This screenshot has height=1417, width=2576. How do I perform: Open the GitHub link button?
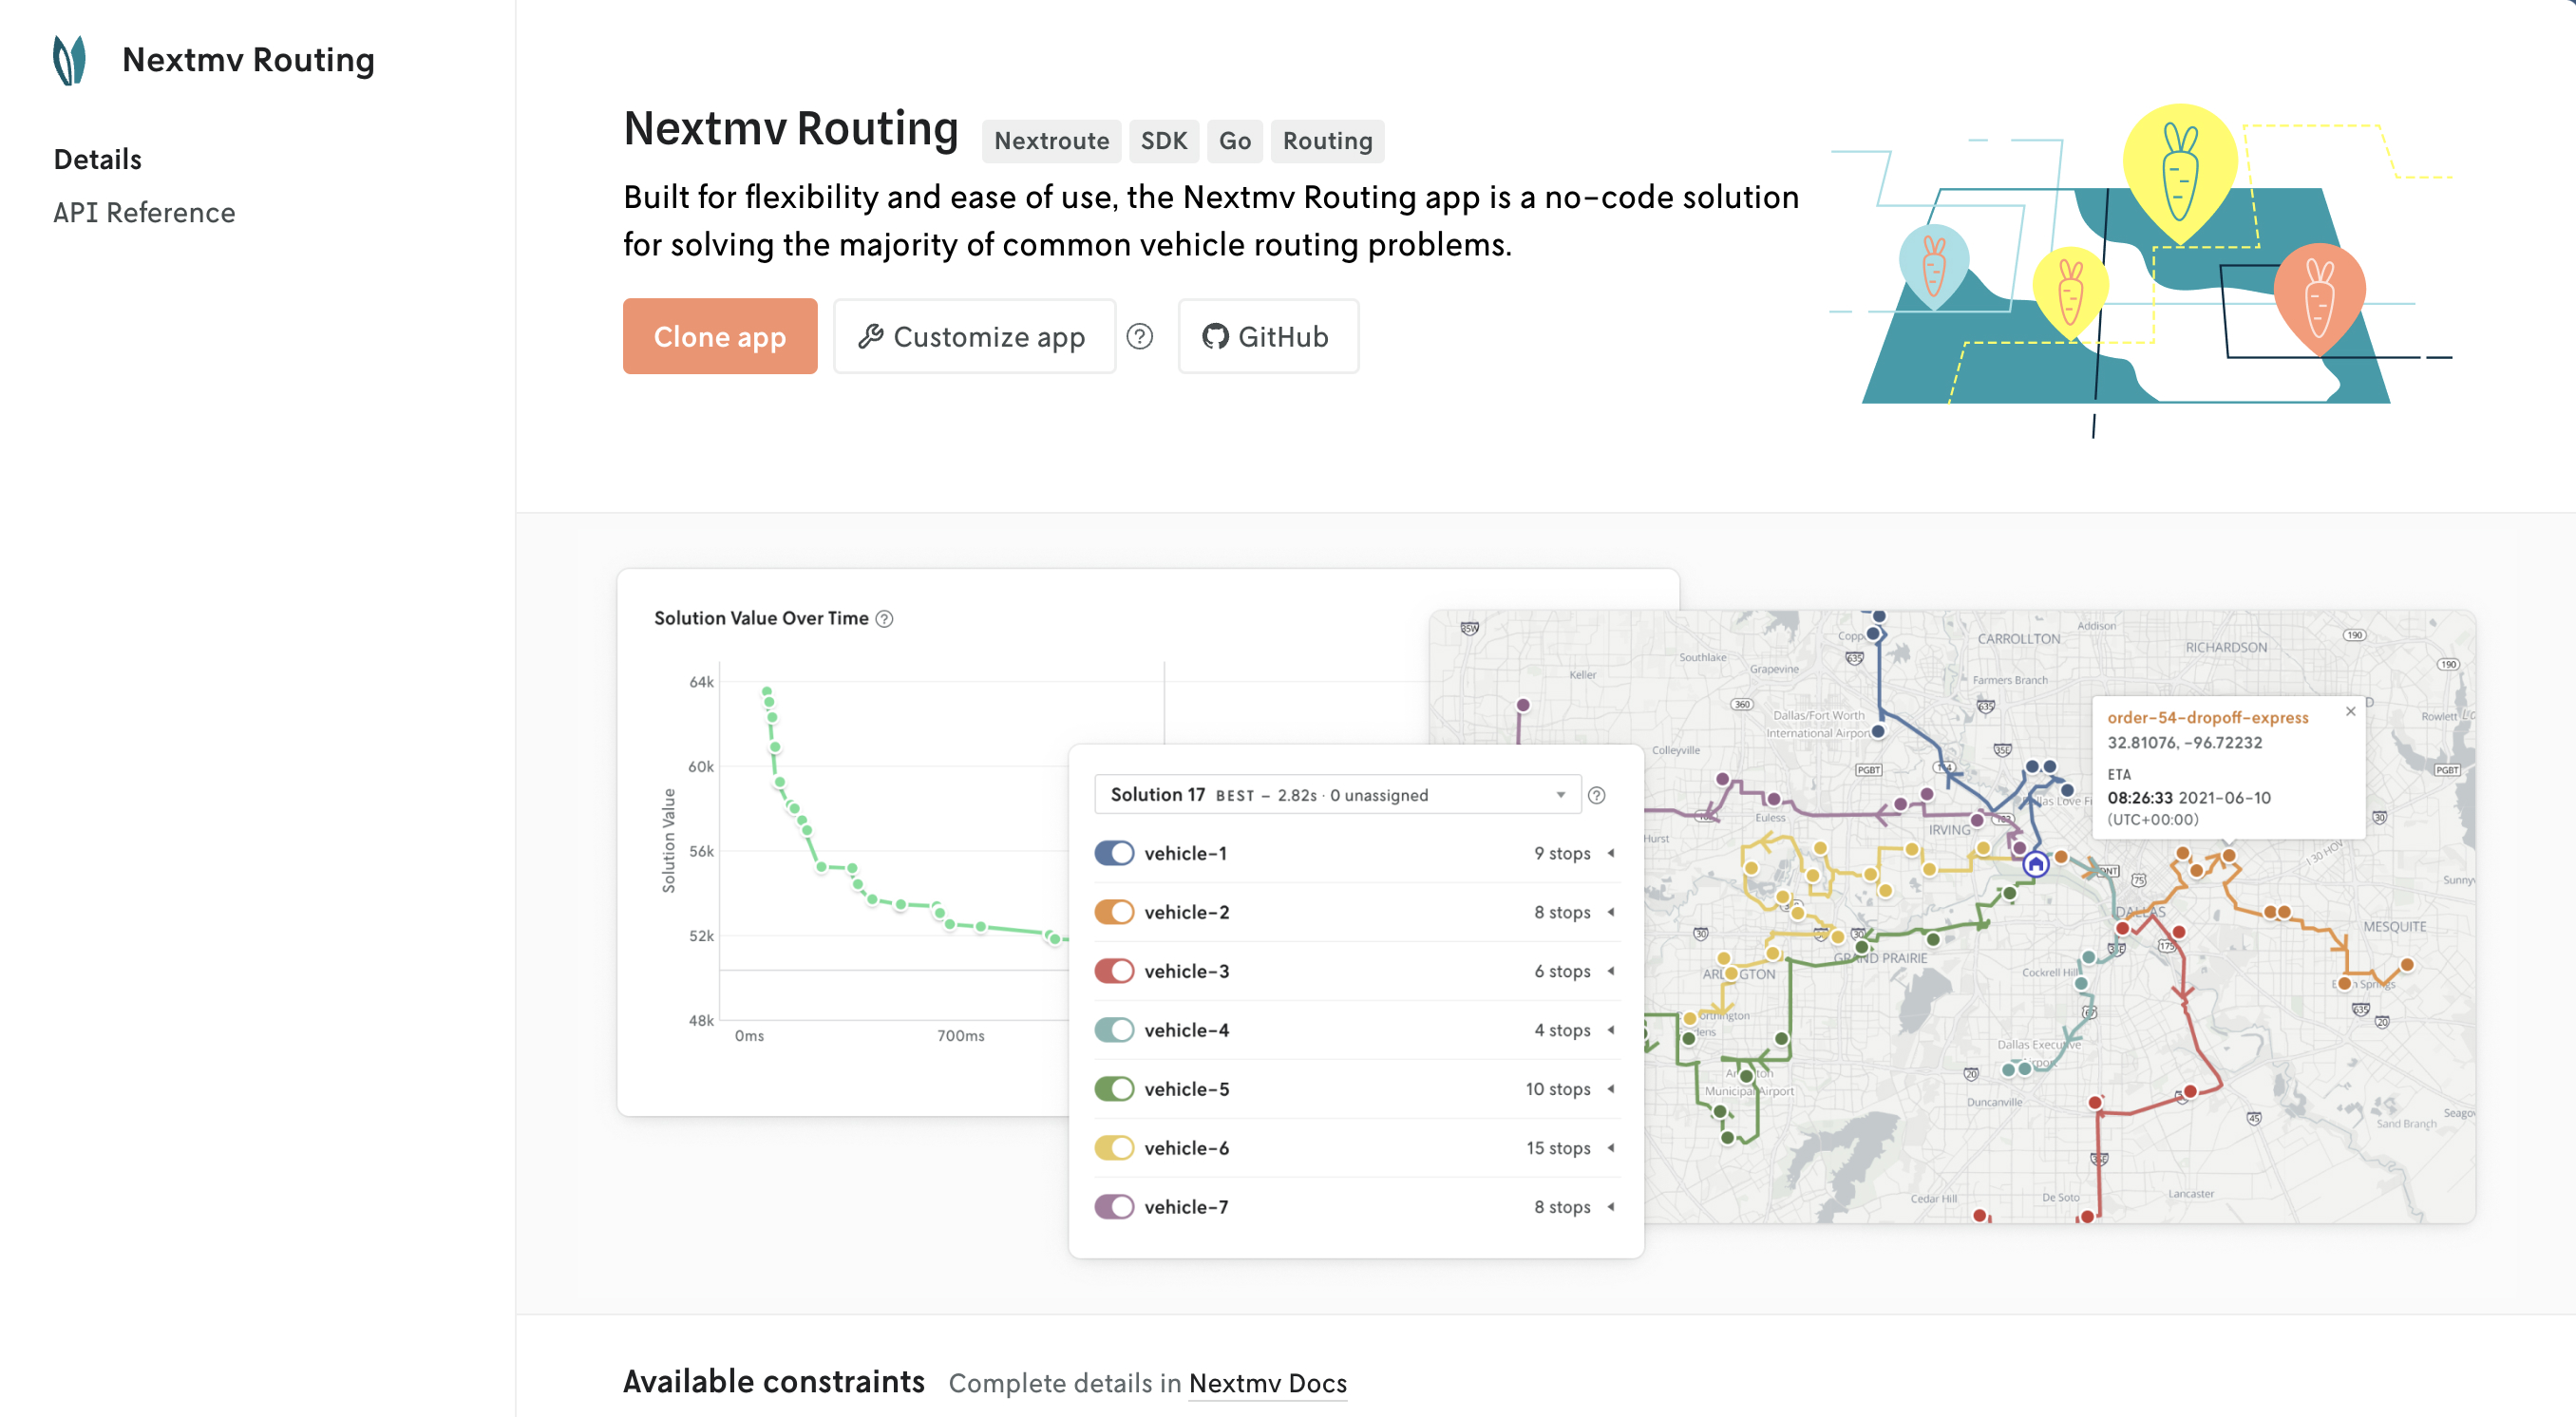tap(1268, 337)
